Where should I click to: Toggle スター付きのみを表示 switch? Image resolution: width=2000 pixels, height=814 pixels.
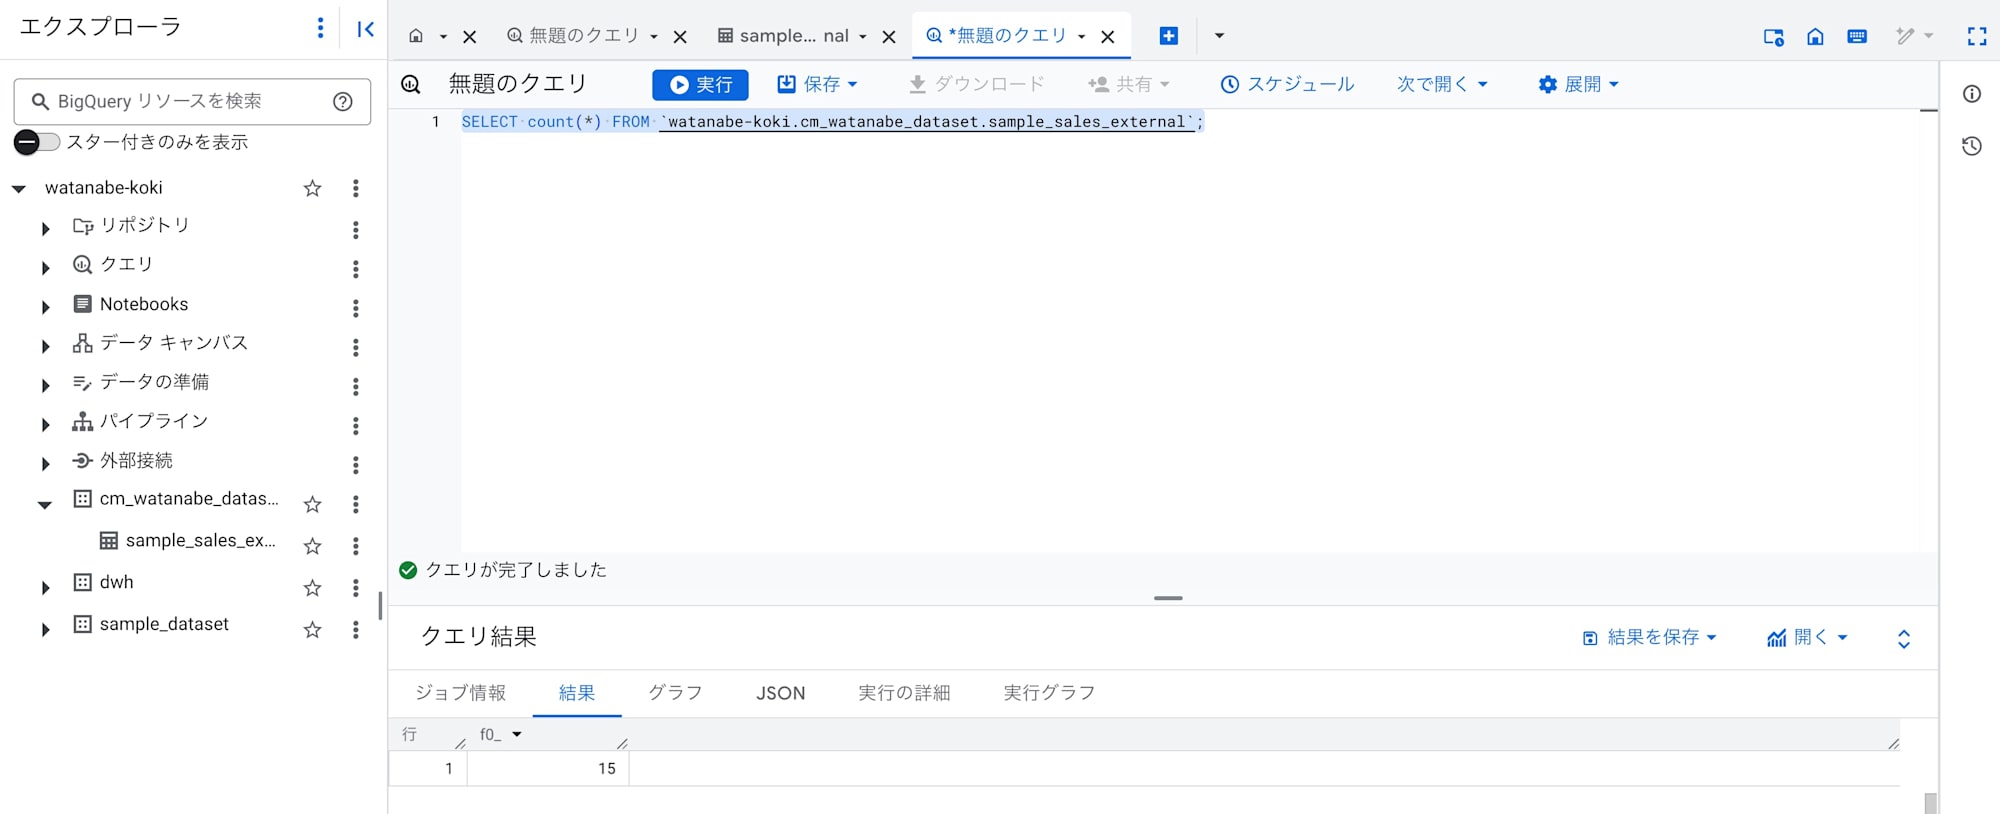tap(37, 142)
